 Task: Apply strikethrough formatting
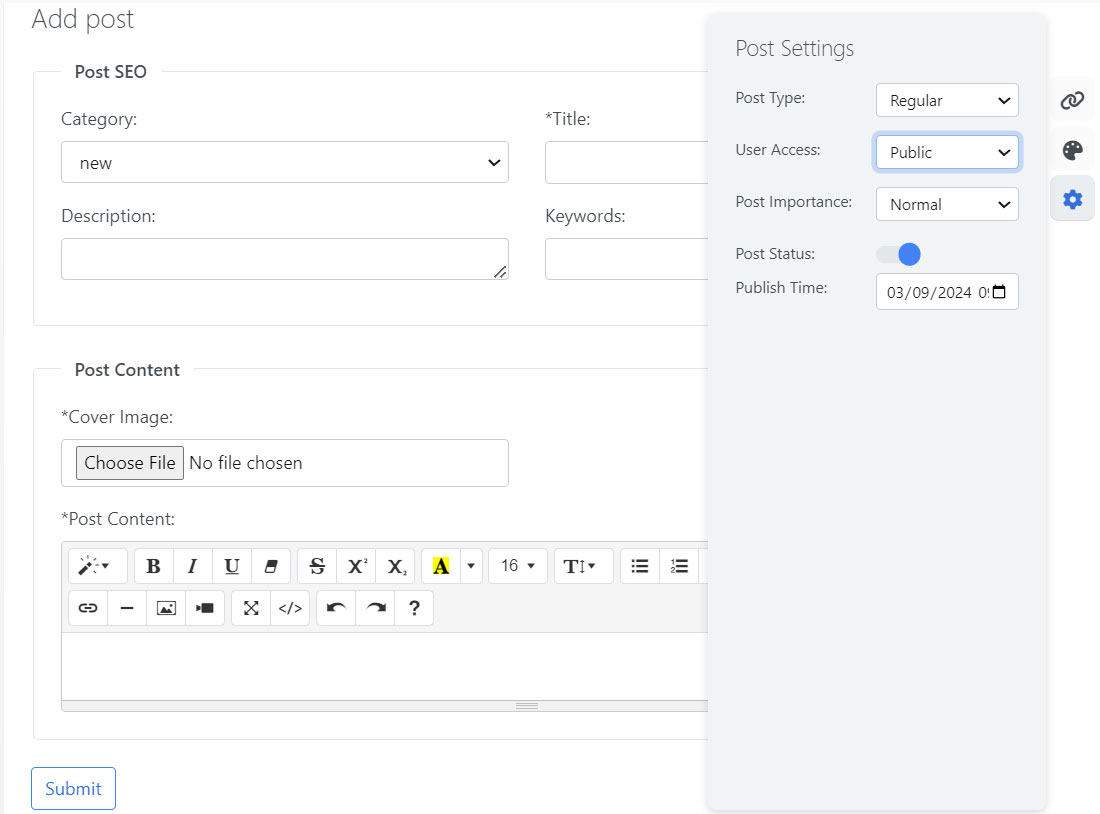pyautogui.click(x=317, y=566)
